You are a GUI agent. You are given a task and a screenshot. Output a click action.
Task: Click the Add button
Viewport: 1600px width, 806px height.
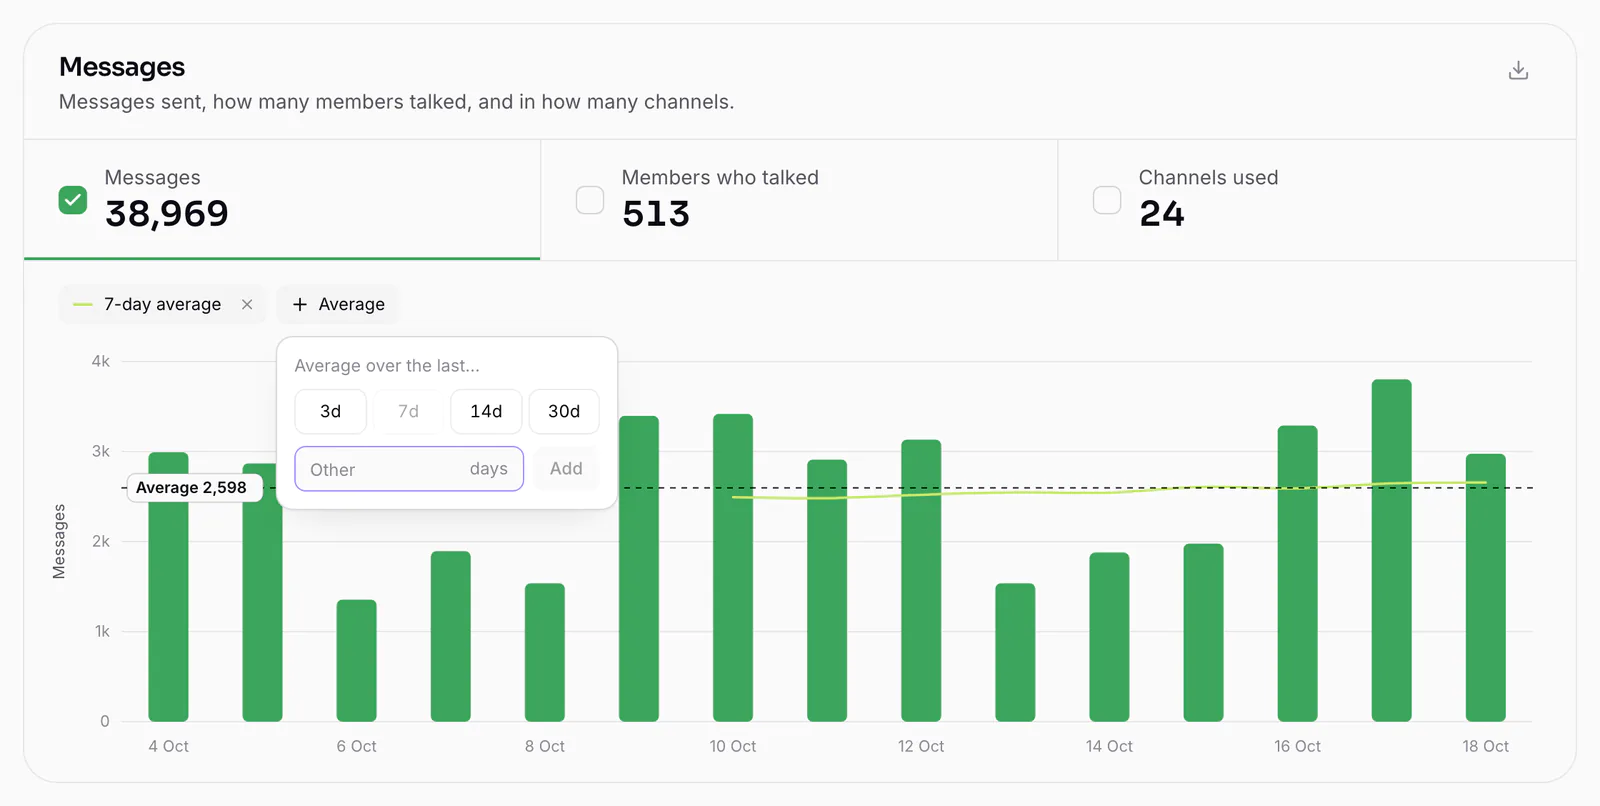566,469
